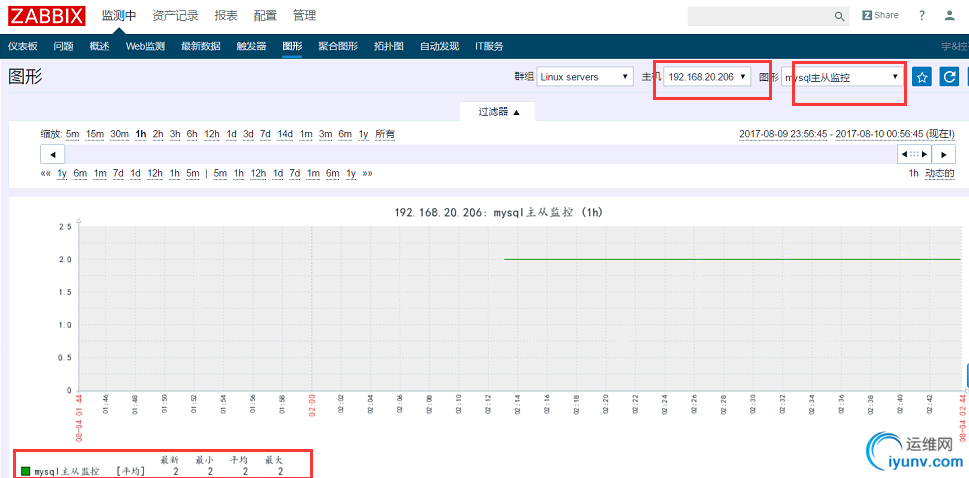
Task: Add graph to favourites star
Action: (922, 77)
